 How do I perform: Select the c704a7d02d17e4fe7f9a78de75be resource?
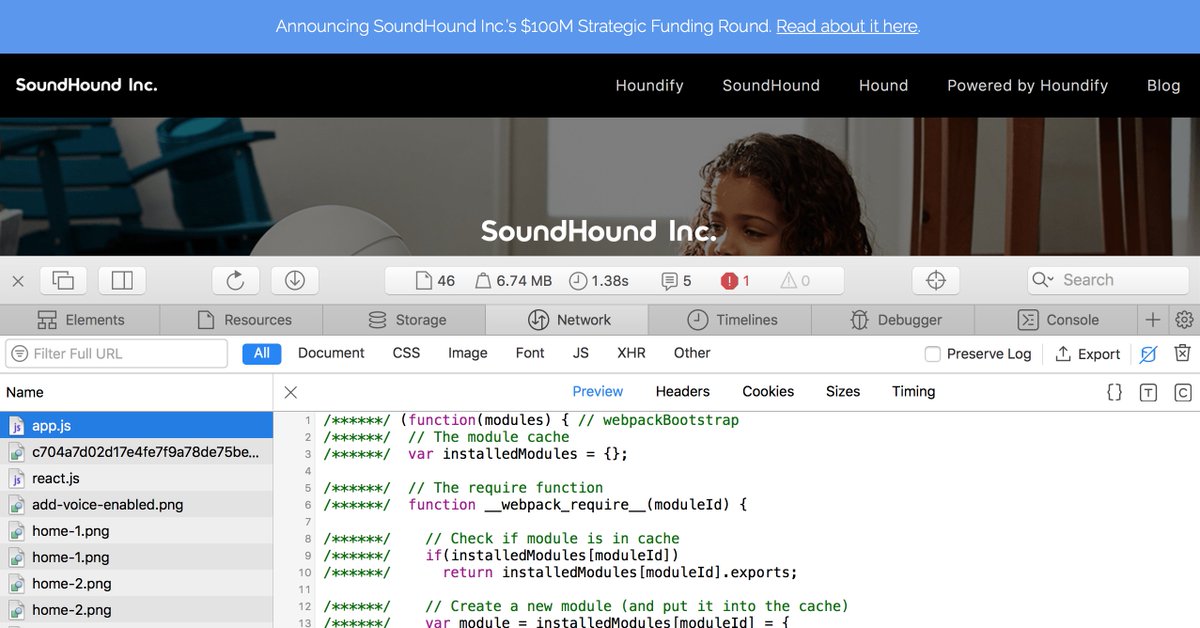coord(136,452)
